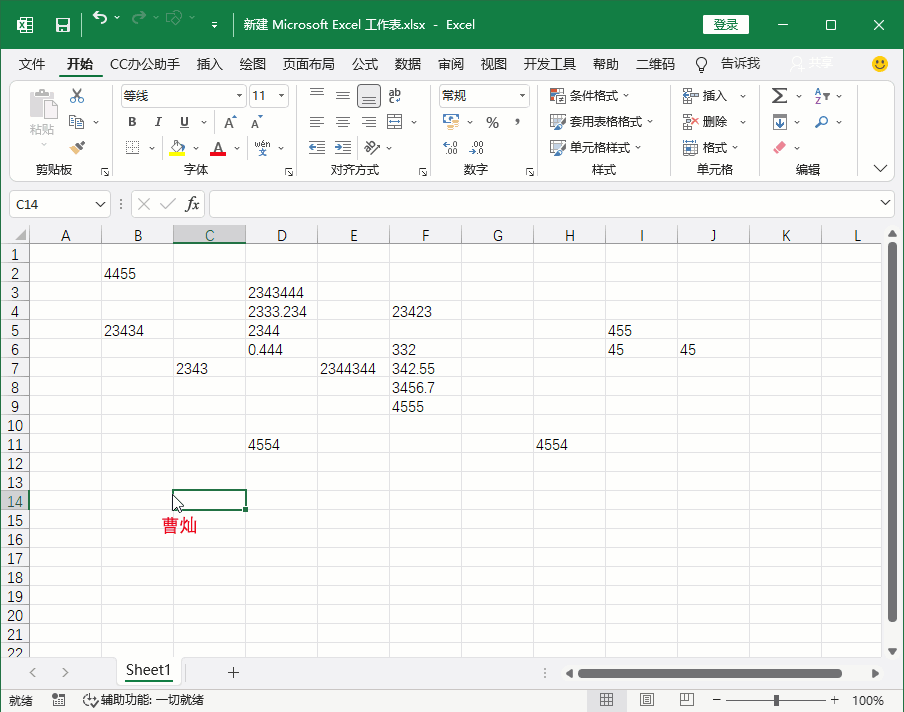The width and height of the screenshot is (904, 712).
Task: Click the increase indent icon
Action: point(343,148)
